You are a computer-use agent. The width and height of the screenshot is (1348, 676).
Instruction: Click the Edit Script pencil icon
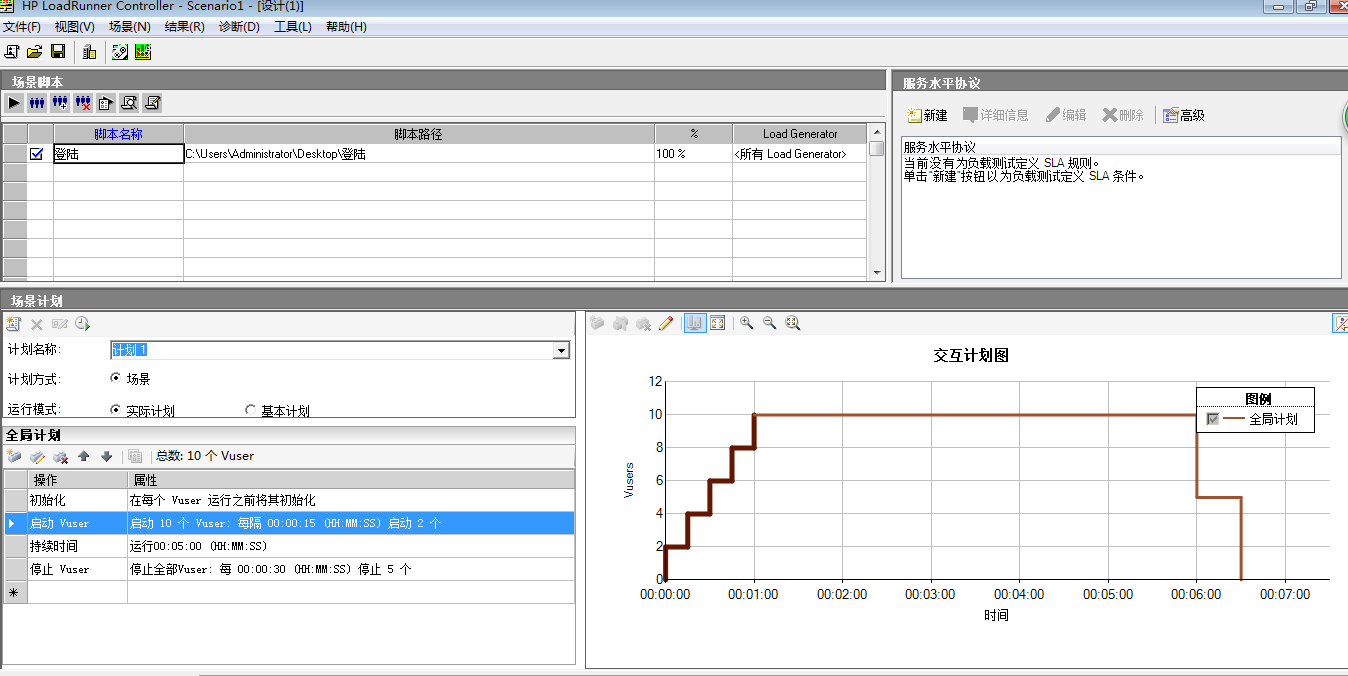coord(152,102)
